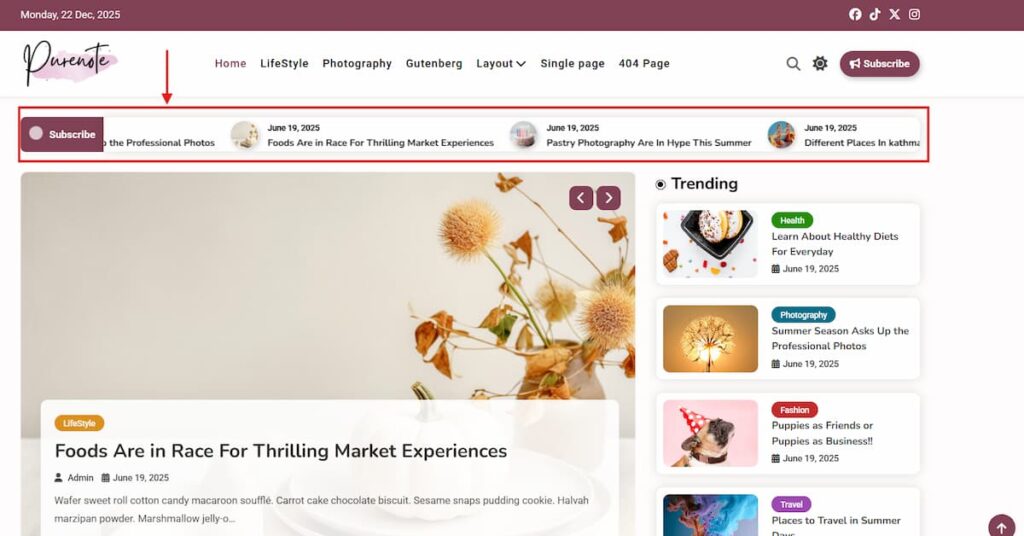Open Pastry Photography ticker headline
The width and height of the screenshot is (1024, 536).
pos(648,142)
